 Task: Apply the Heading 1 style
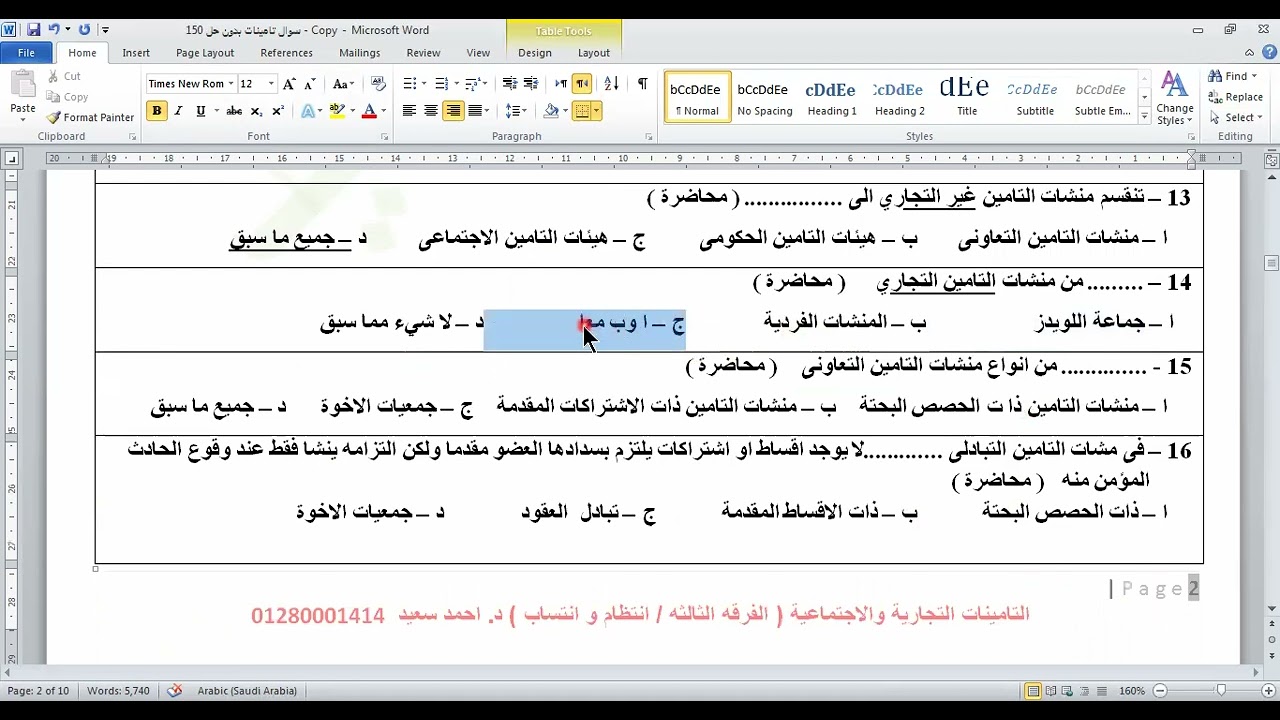(x=831, y=97)
